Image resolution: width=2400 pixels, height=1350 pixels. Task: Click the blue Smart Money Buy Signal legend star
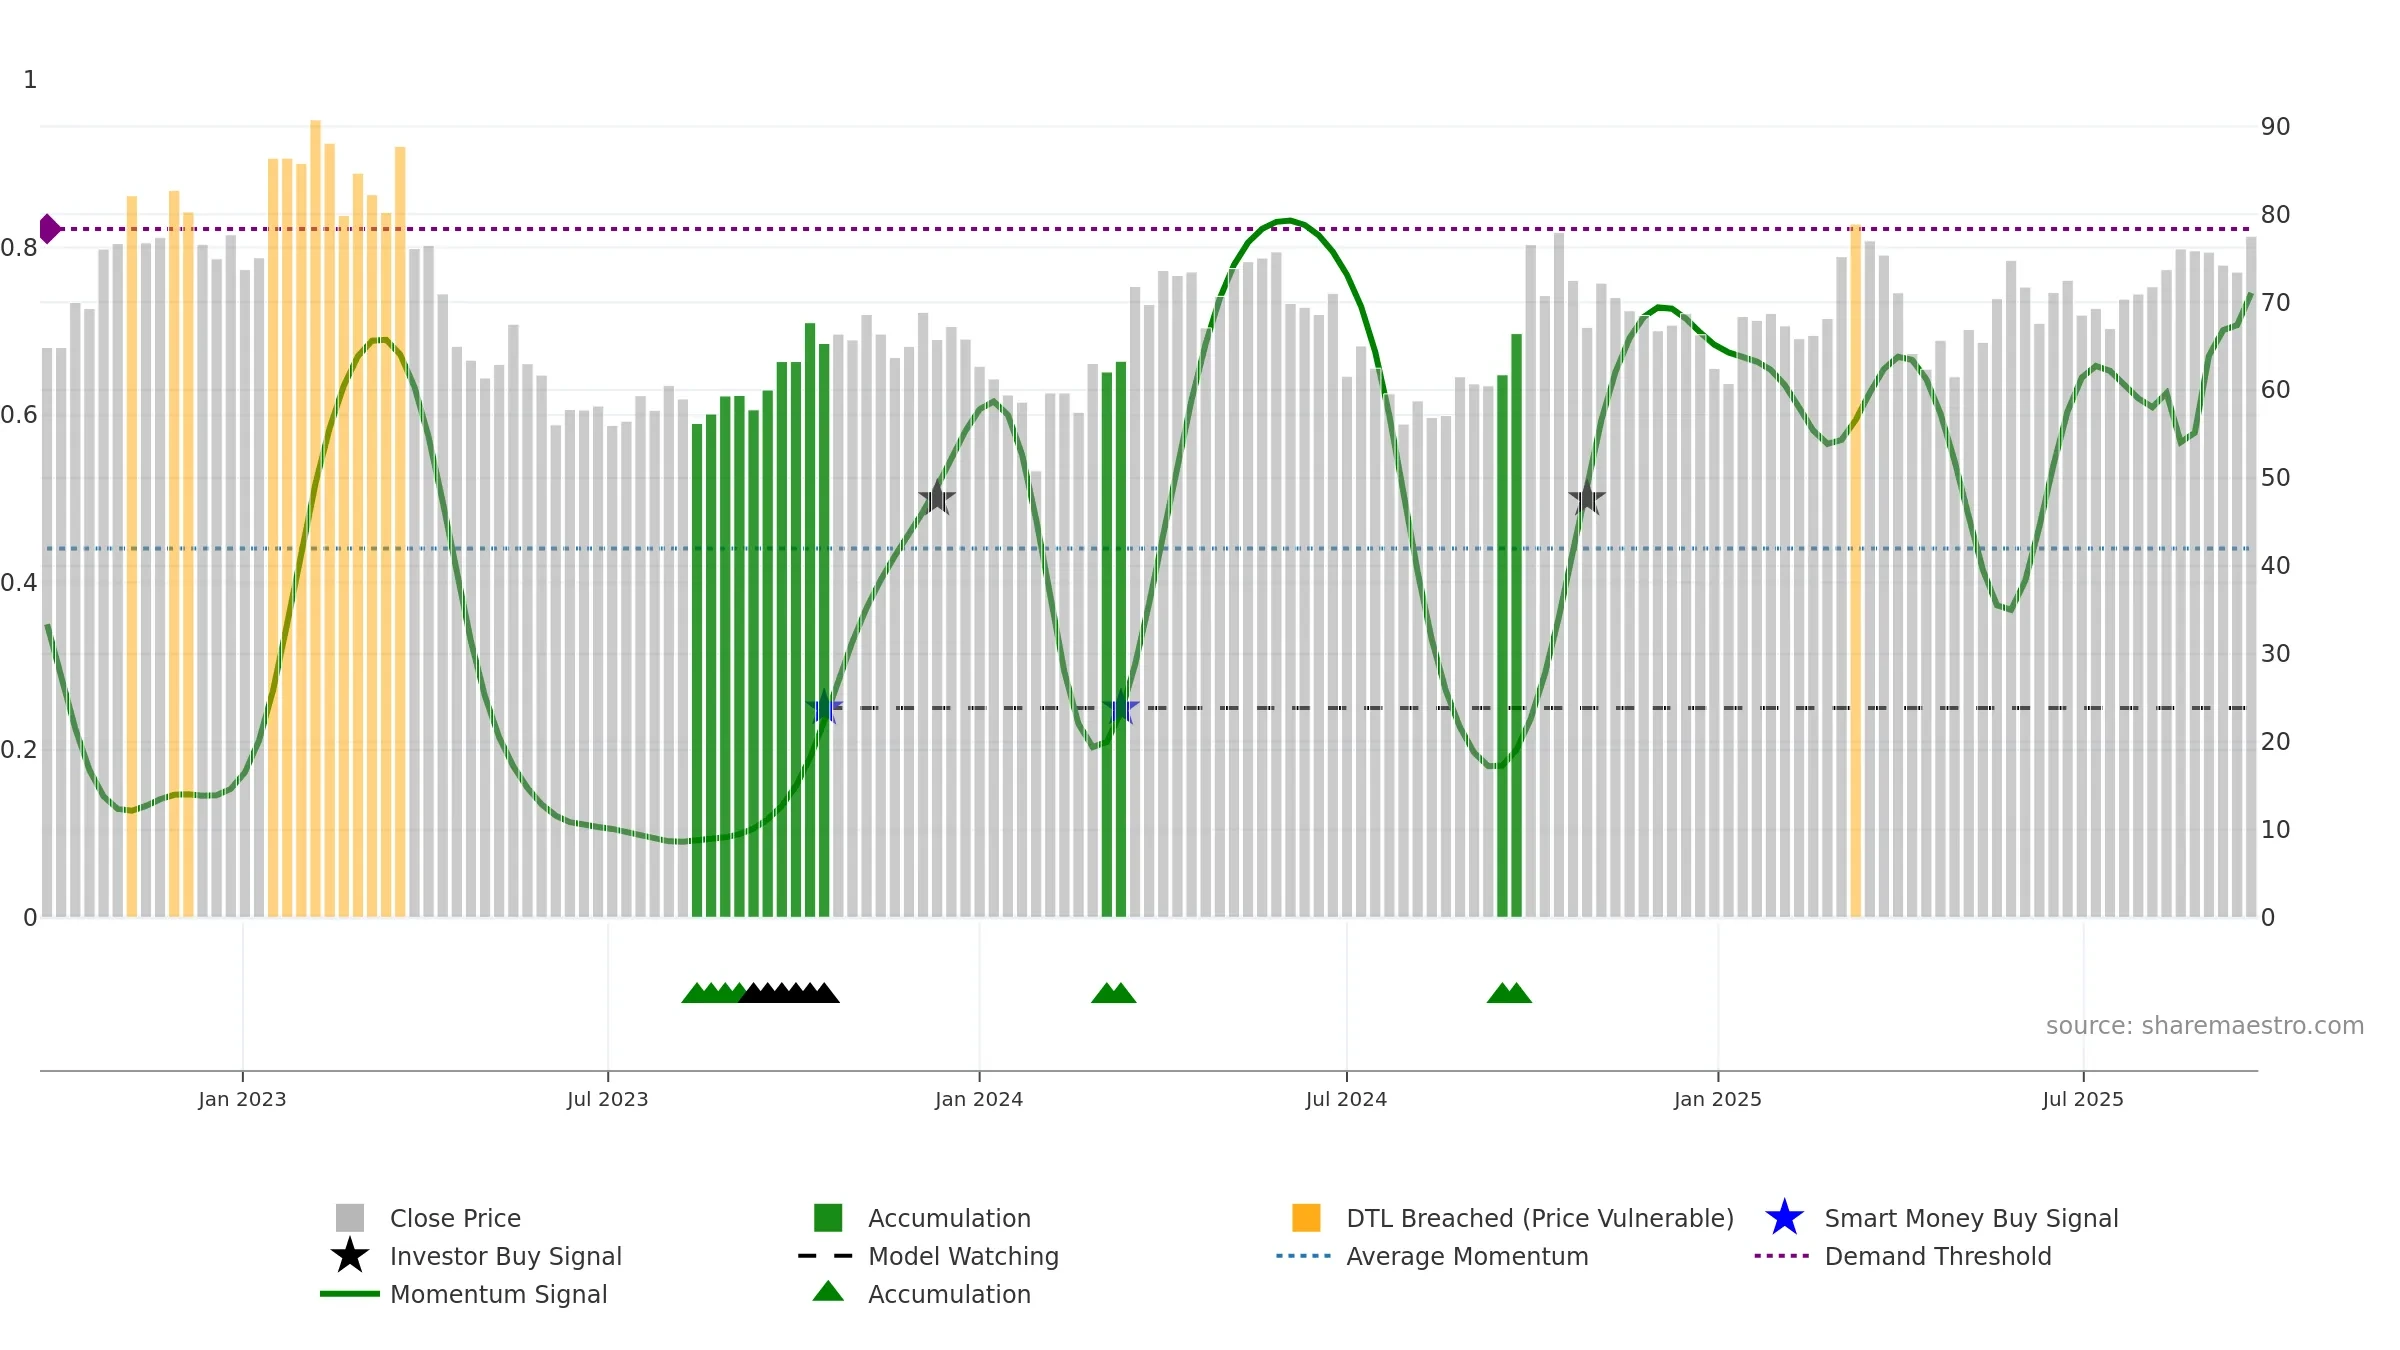1784,1218
